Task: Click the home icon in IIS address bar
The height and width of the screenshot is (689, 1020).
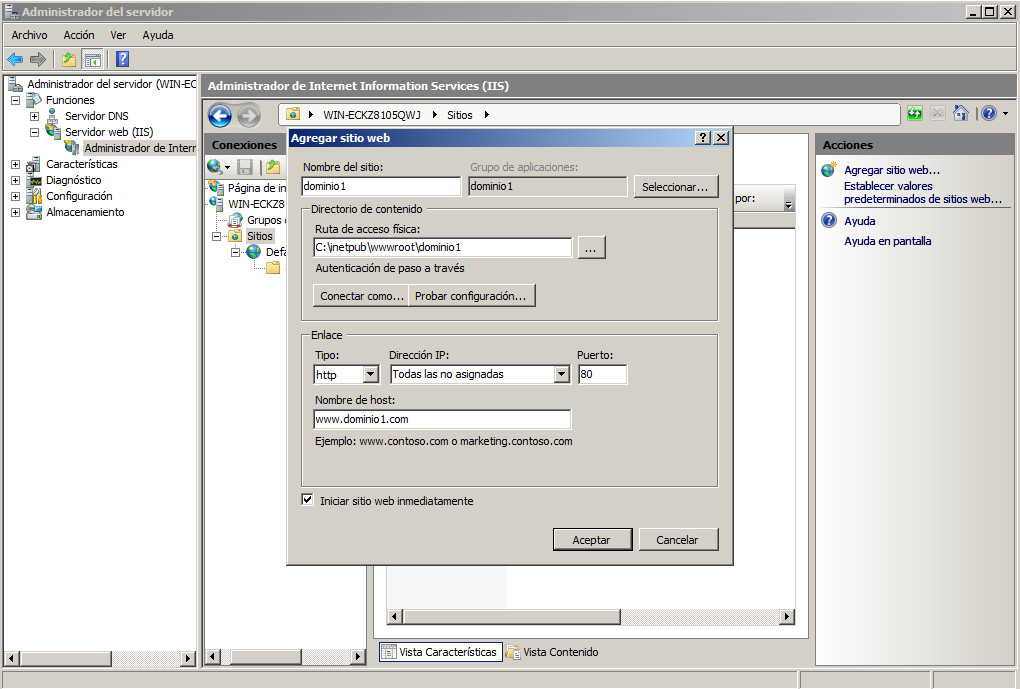Action: pos(960,114)
